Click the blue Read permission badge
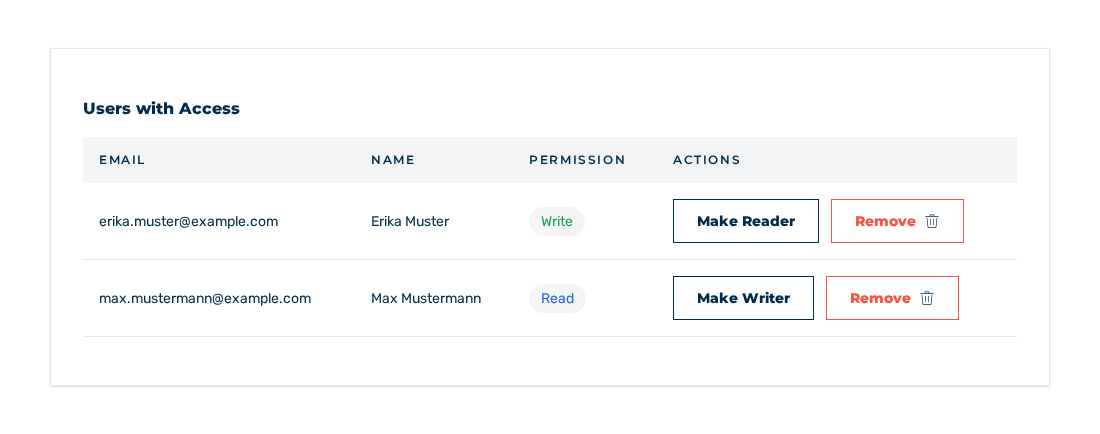Image resolution: width=1100 pixels, height=434 pixels. click(x=557, y=299)
